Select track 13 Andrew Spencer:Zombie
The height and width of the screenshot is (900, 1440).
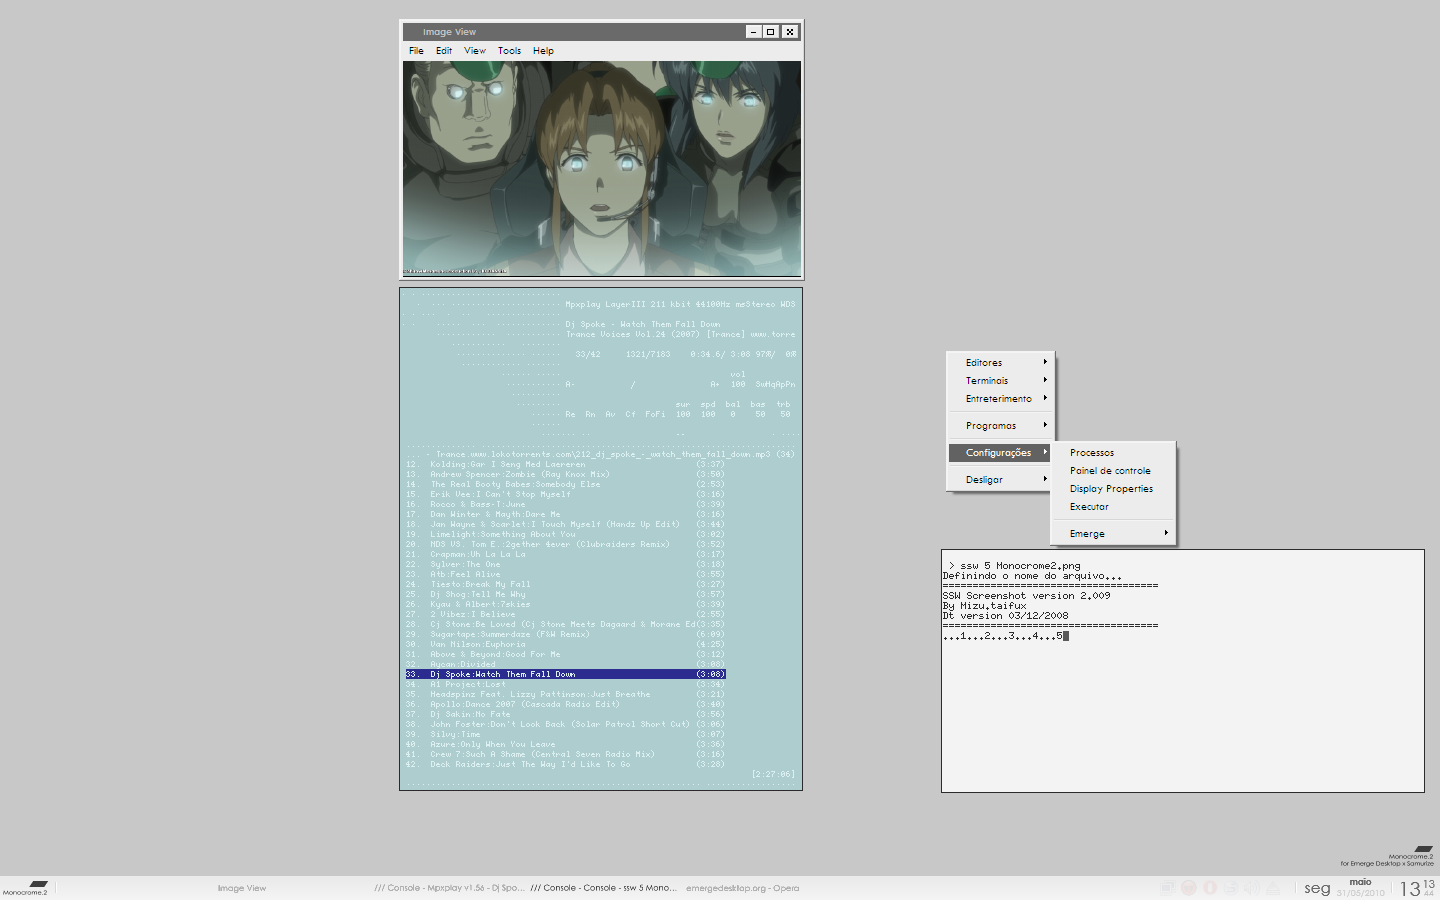pyautogui.click(x=565, y=474)
